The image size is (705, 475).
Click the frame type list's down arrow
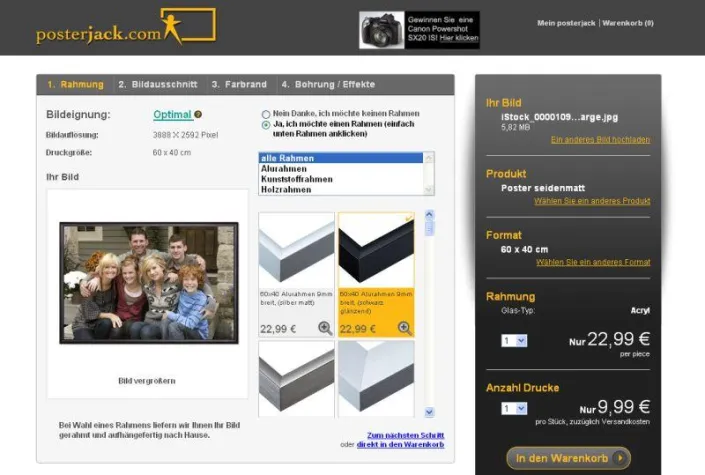[428, 190]
